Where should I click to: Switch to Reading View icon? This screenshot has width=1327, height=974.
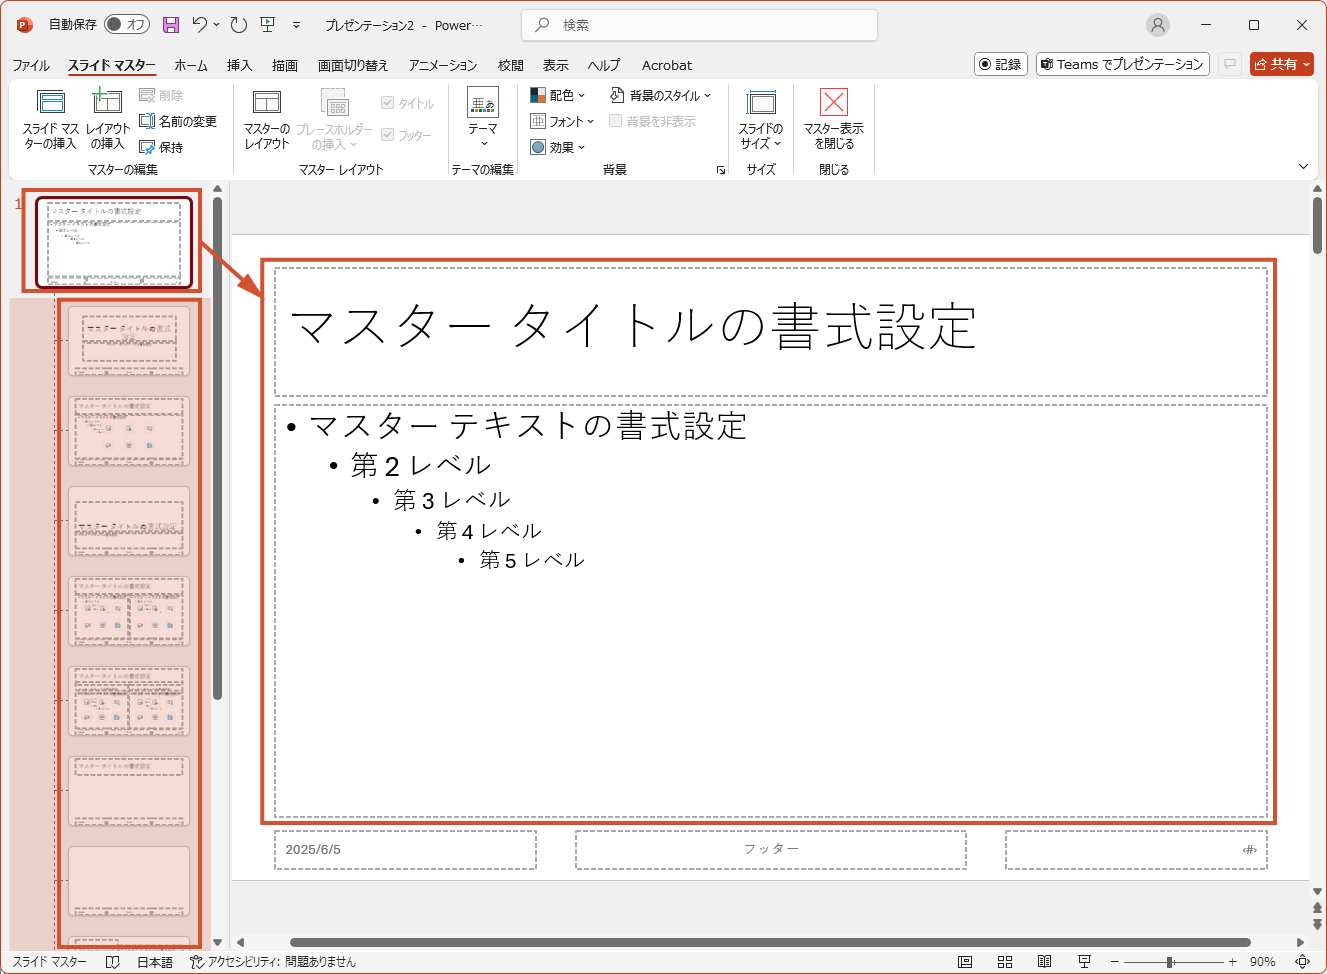(1044, 962)
